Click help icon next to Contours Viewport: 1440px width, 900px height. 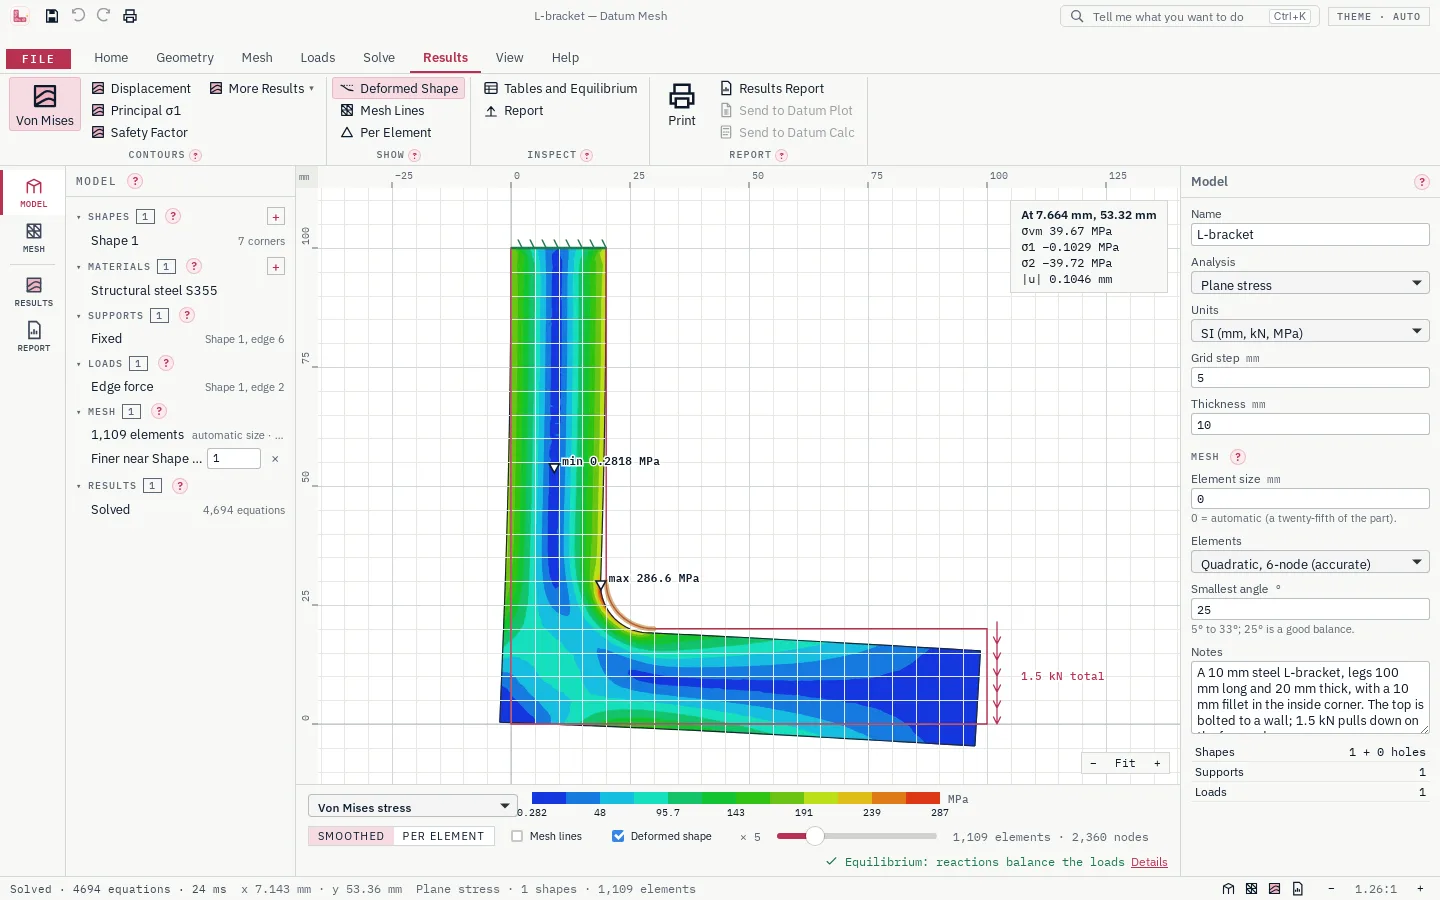tap(196, 155)
